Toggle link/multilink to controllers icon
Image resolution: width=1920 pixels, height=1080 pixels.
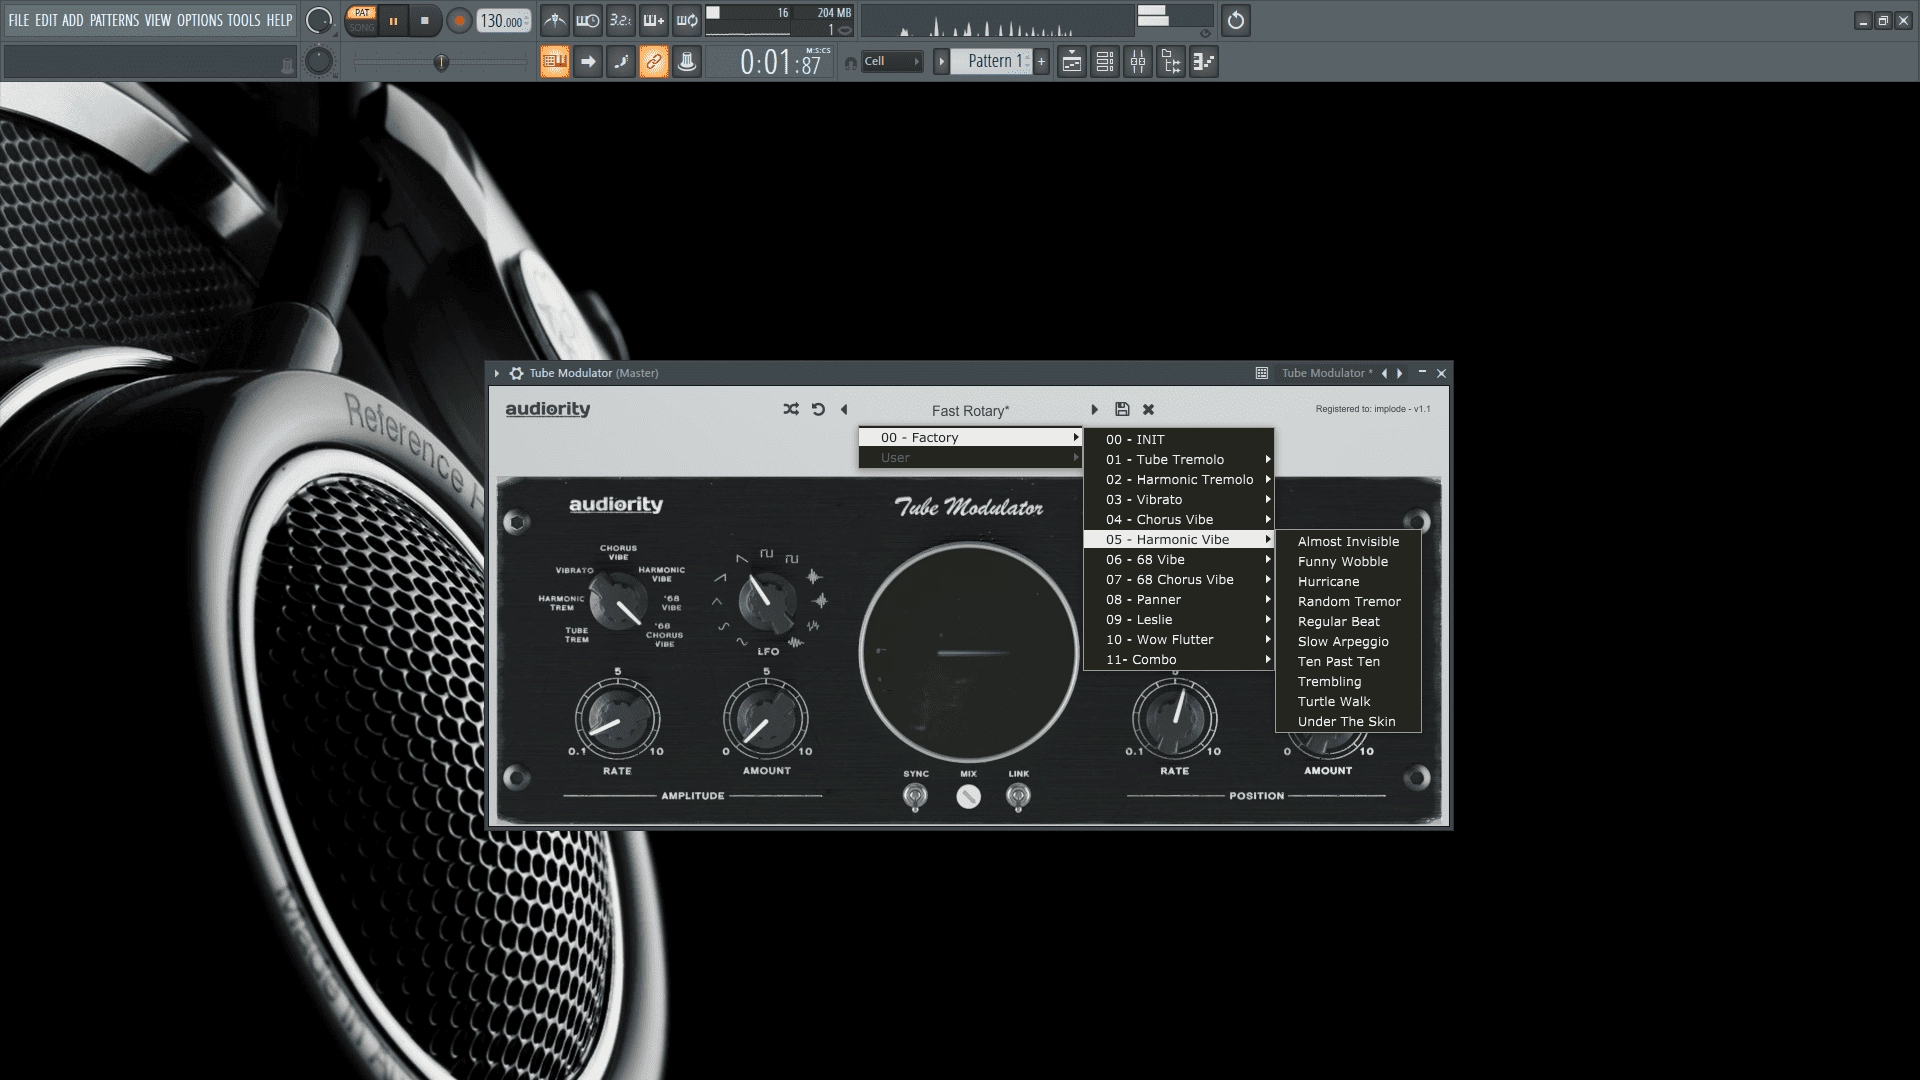pos(654,62)
